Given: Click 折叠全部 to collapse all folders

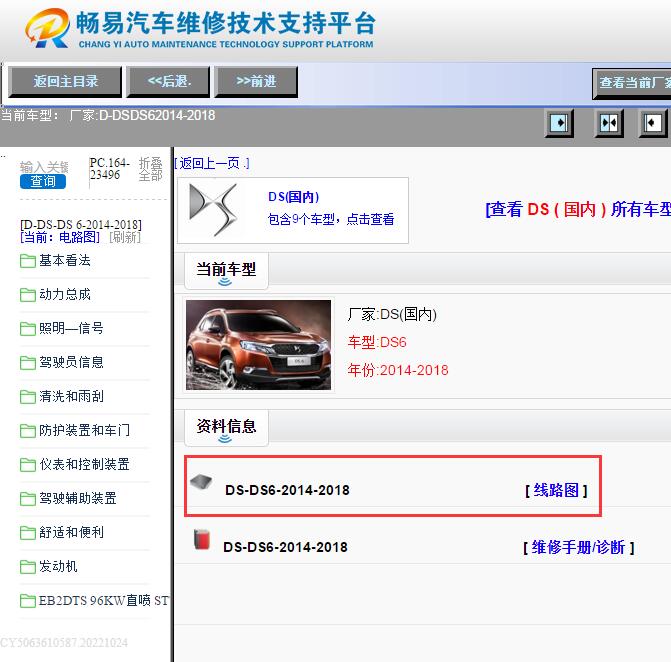Looking at the screenshot, I should [x=151, y=169].
